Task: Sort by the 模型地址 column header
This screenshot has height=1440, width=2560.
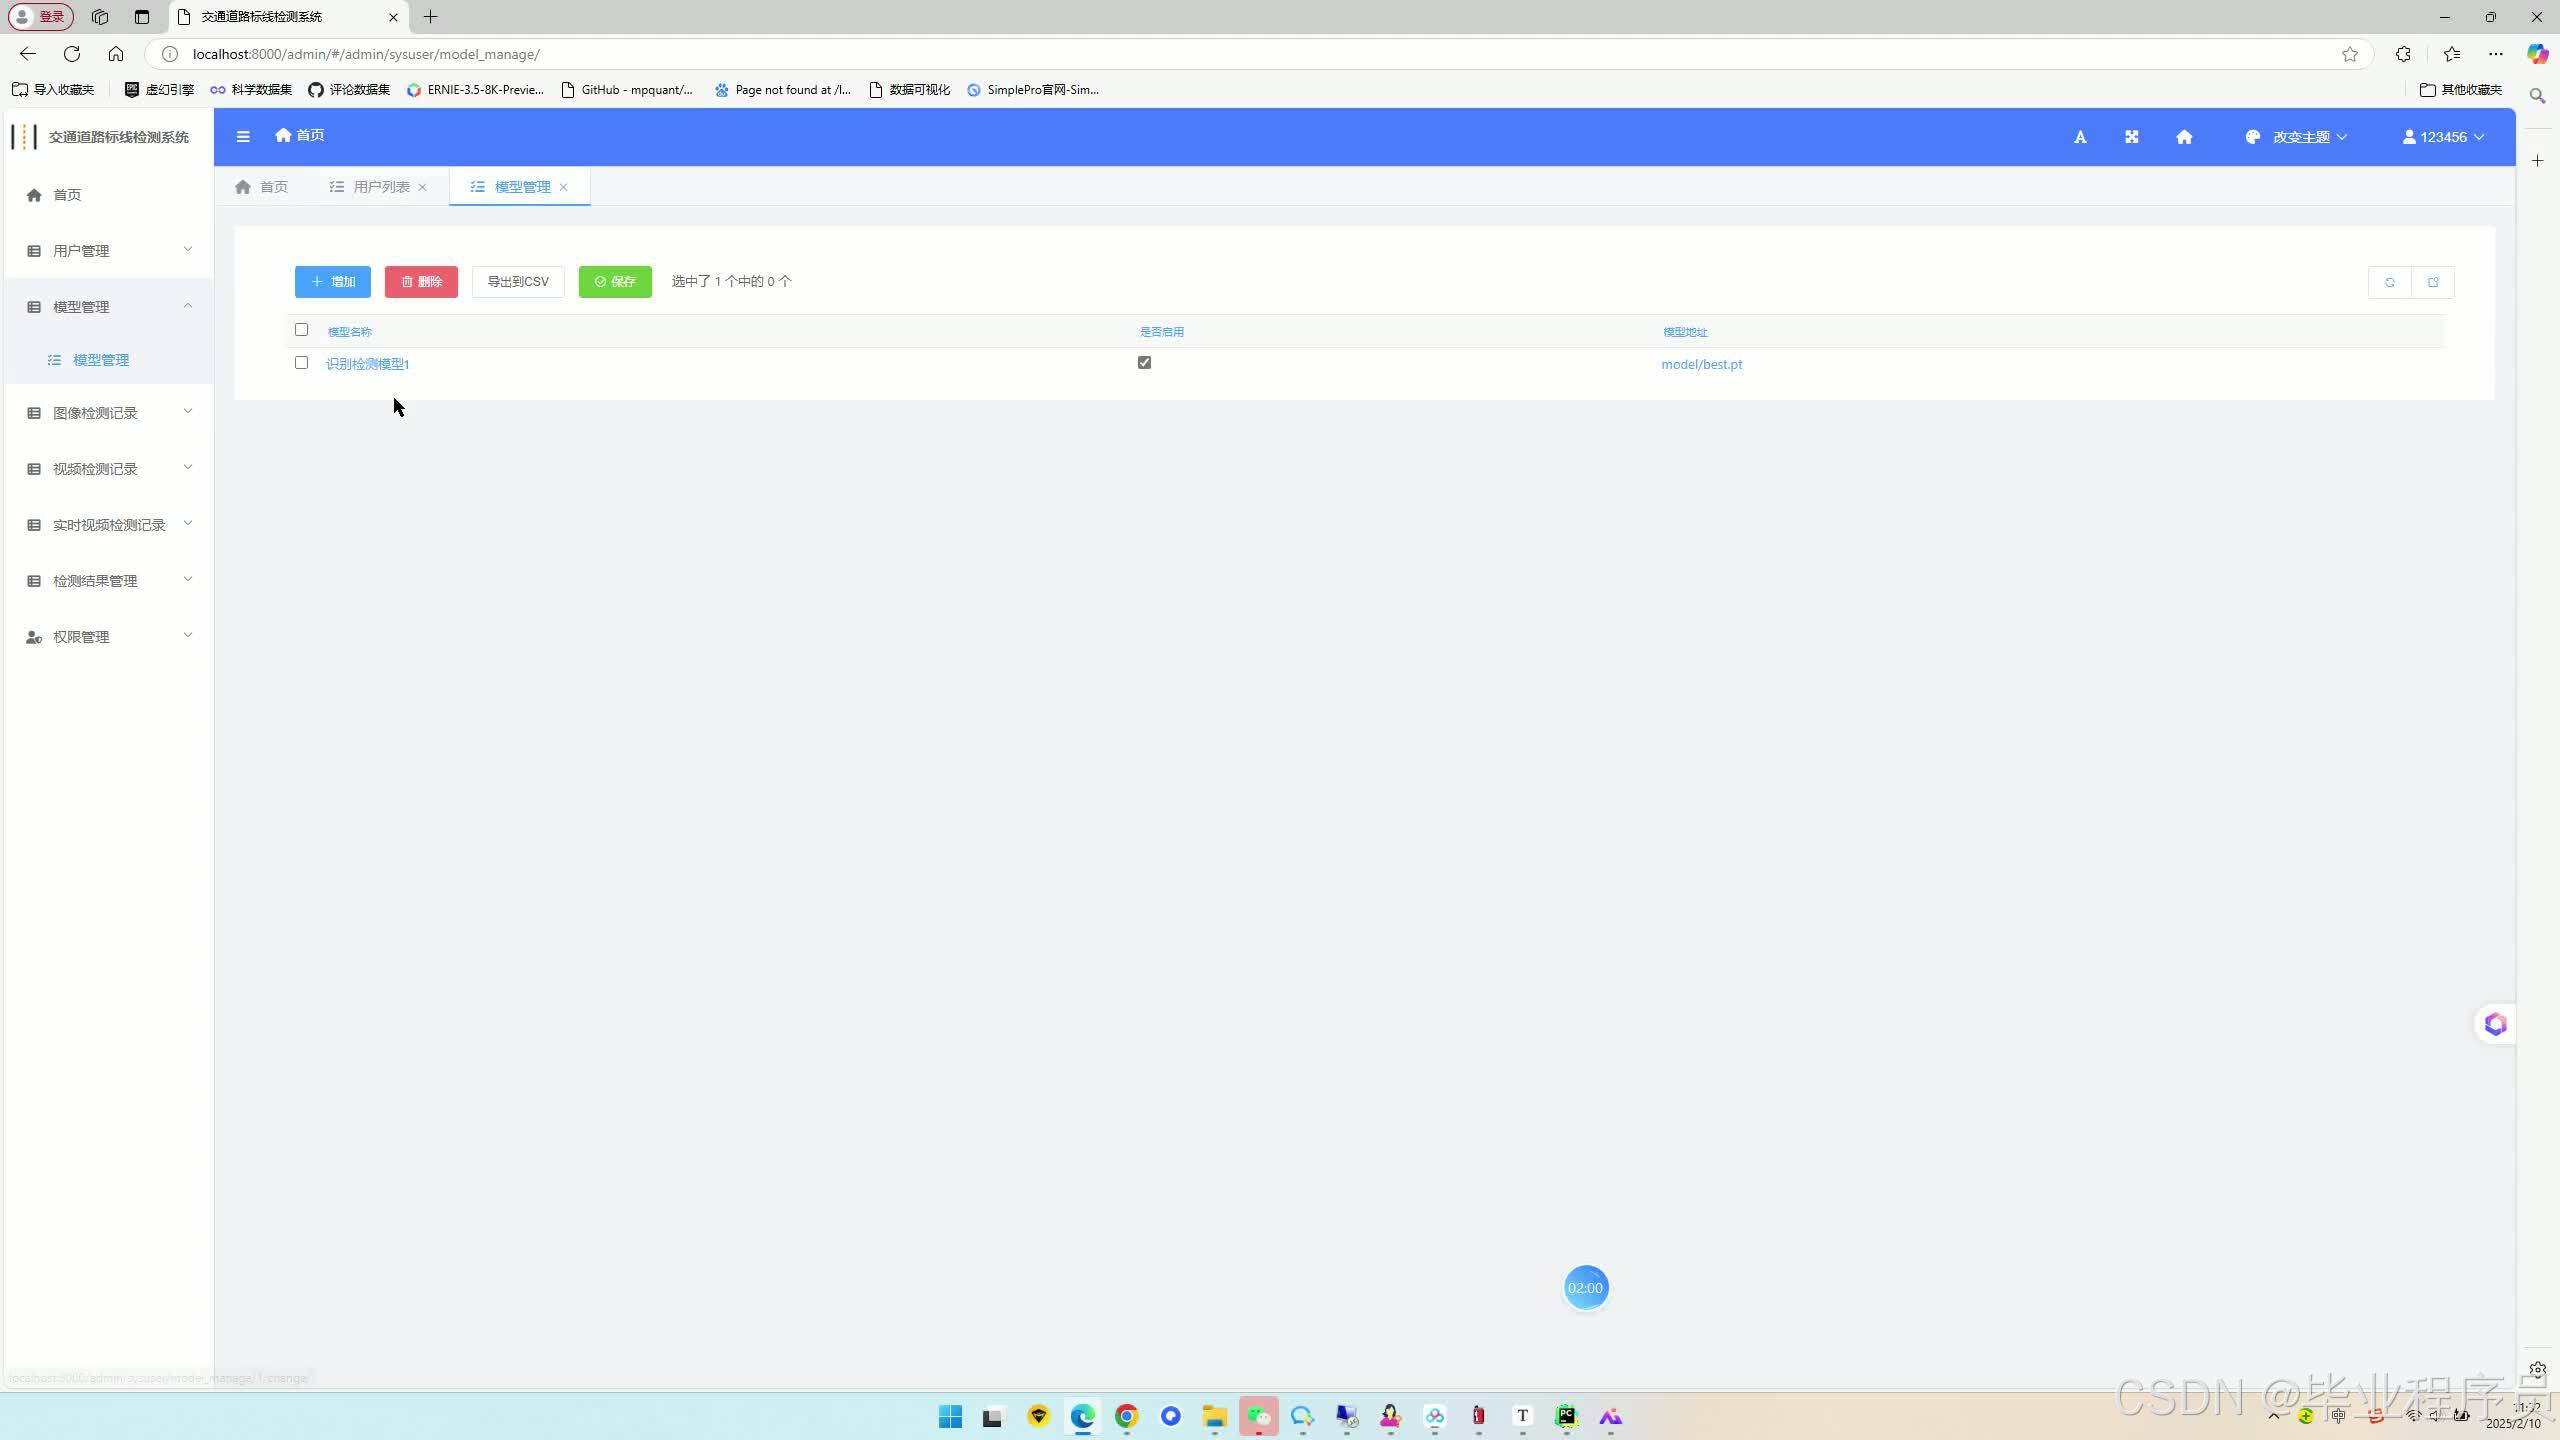Action: [x=1685, y=332]
